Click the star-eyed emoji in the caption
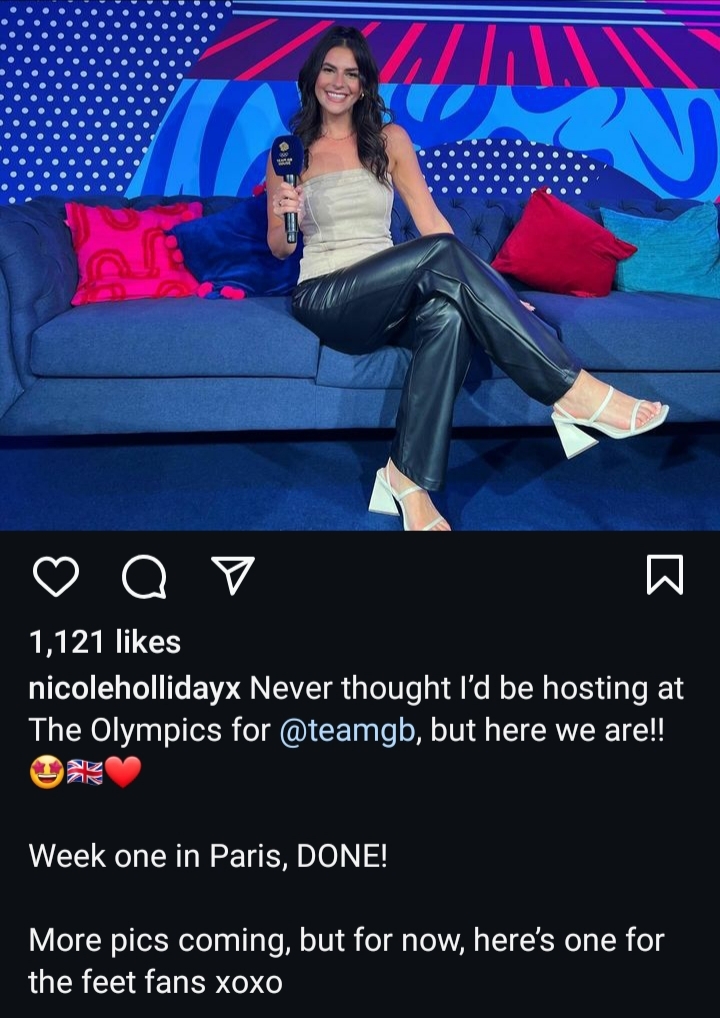 [47, 773]
